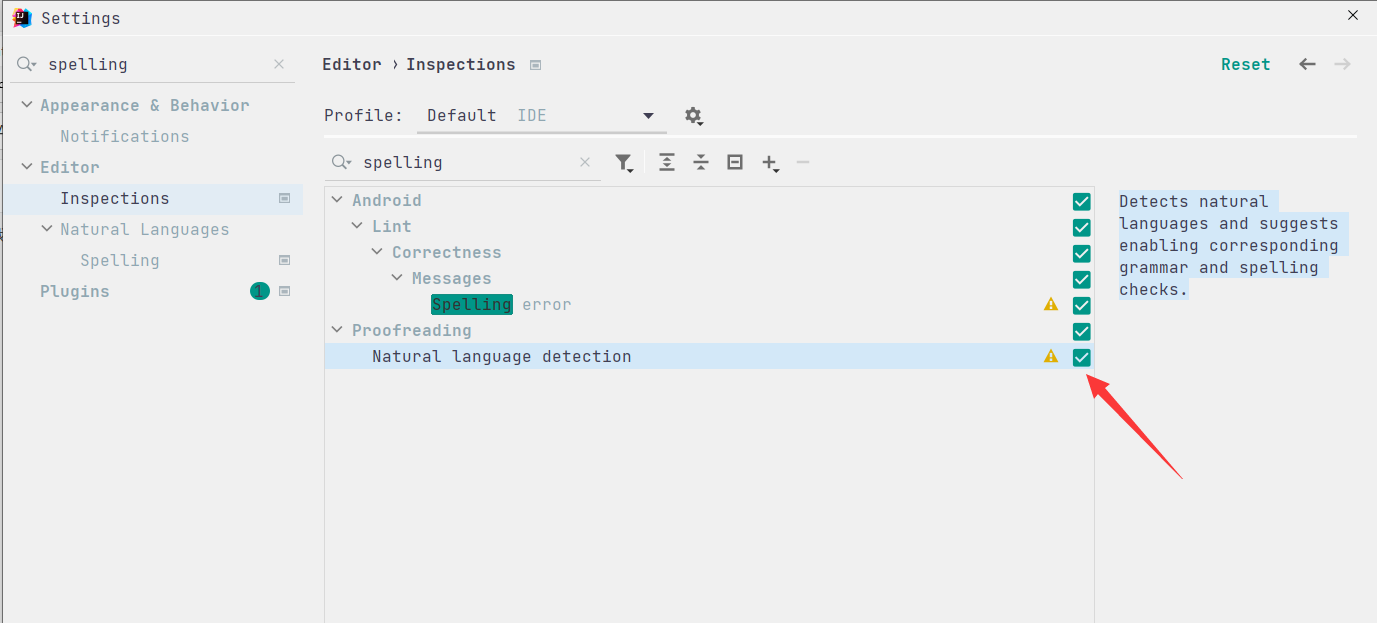The width and height of the screenshot is (1377, 623).
Task: Toggle the Proofreading group checkbox
Action: coord(1081,331)
